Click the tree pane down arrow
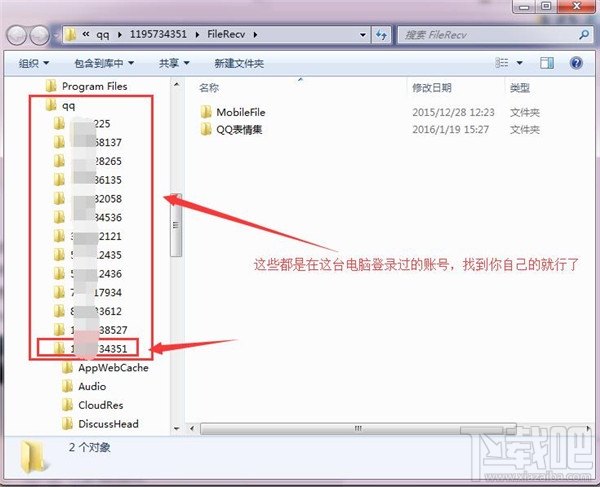The image size is (600, 487). tap(176, 429)
